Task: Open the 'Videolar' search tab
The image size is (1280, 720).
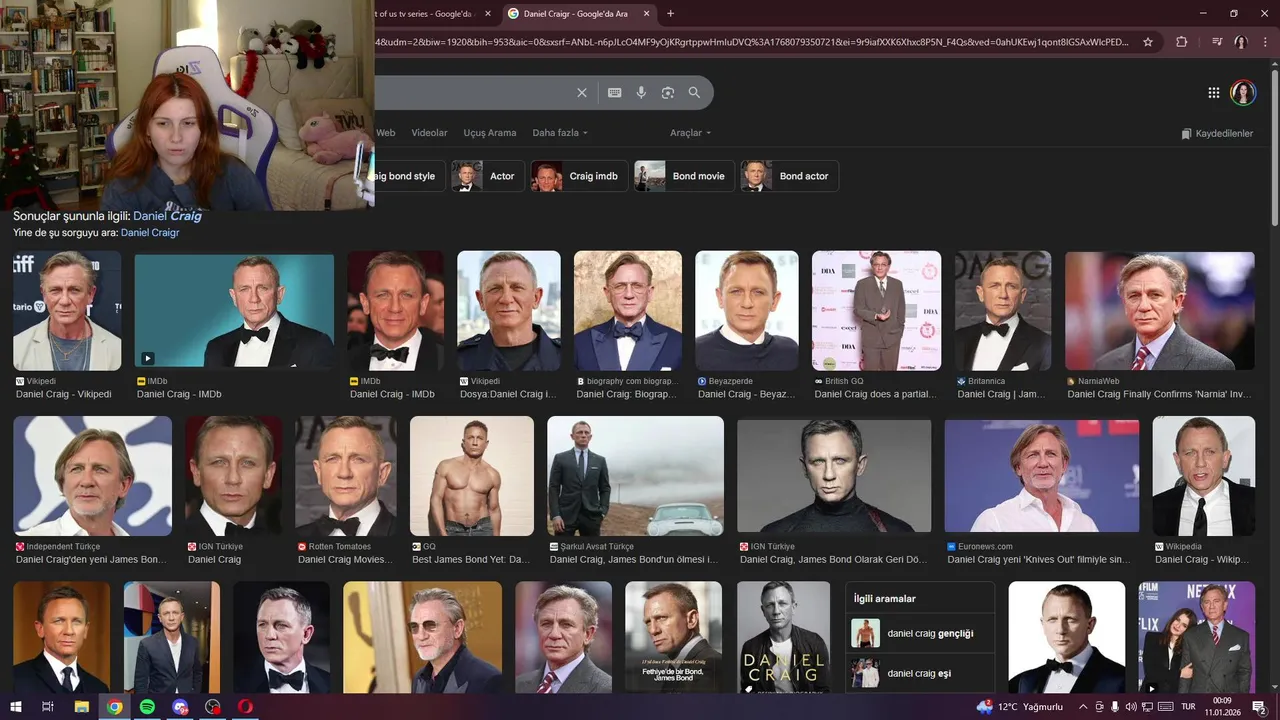Action: 430,133
